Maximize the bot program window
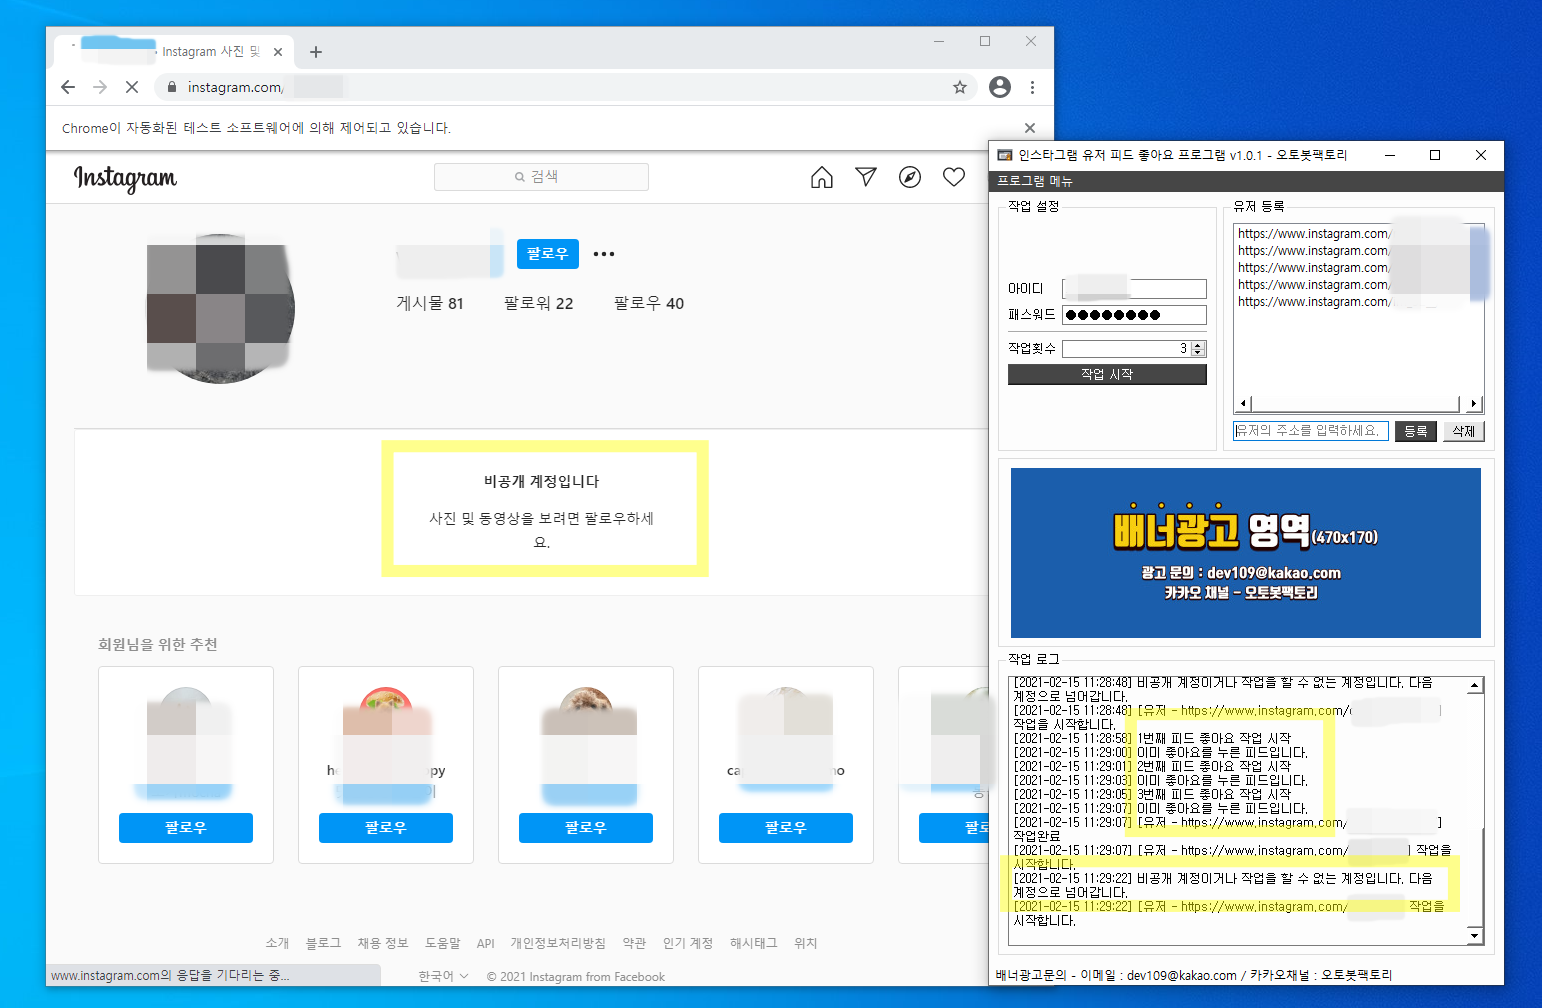This screenshot has height=1008, width=1542. pos(1435,155)
